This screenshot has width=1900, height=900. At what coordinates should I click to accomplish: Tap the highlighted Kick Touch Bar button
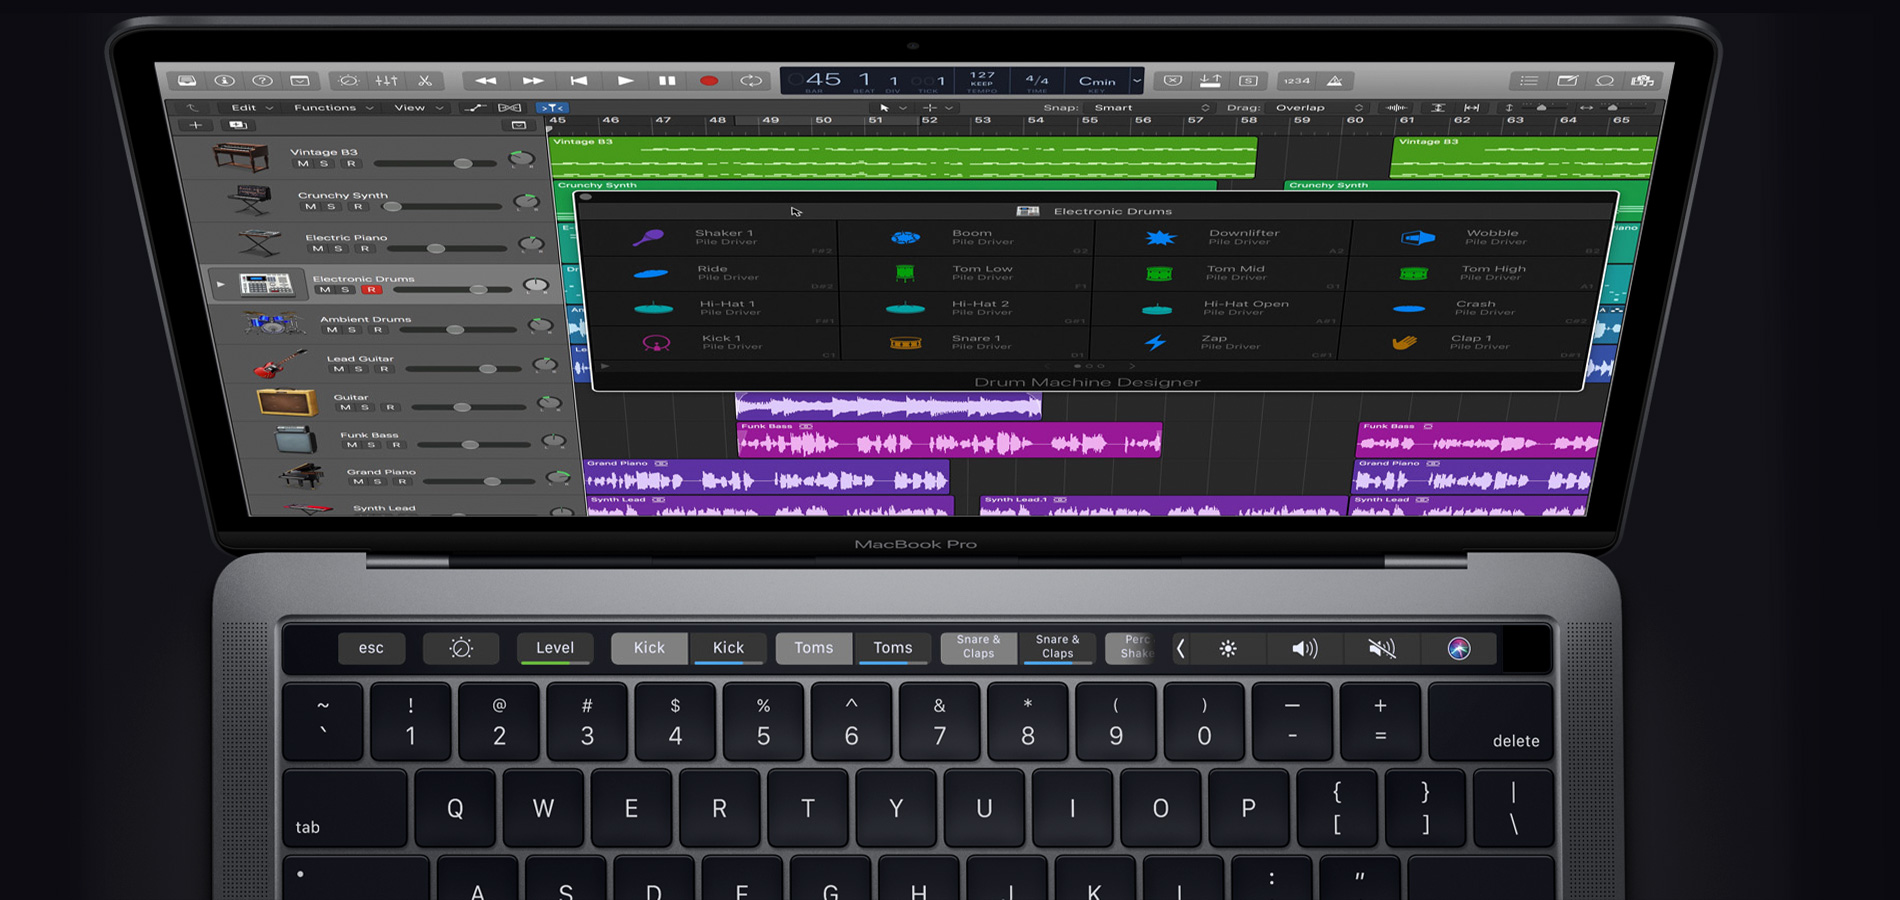(x=649, y=648)
